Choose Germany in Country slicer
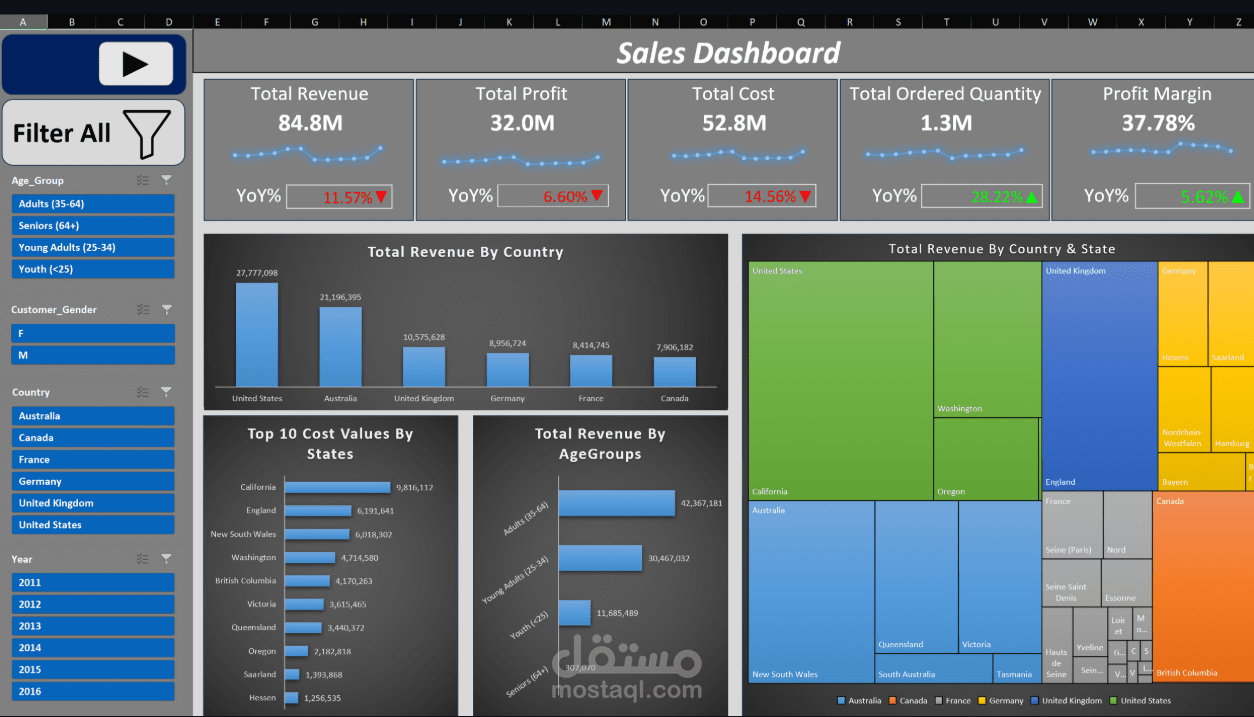 93,481
